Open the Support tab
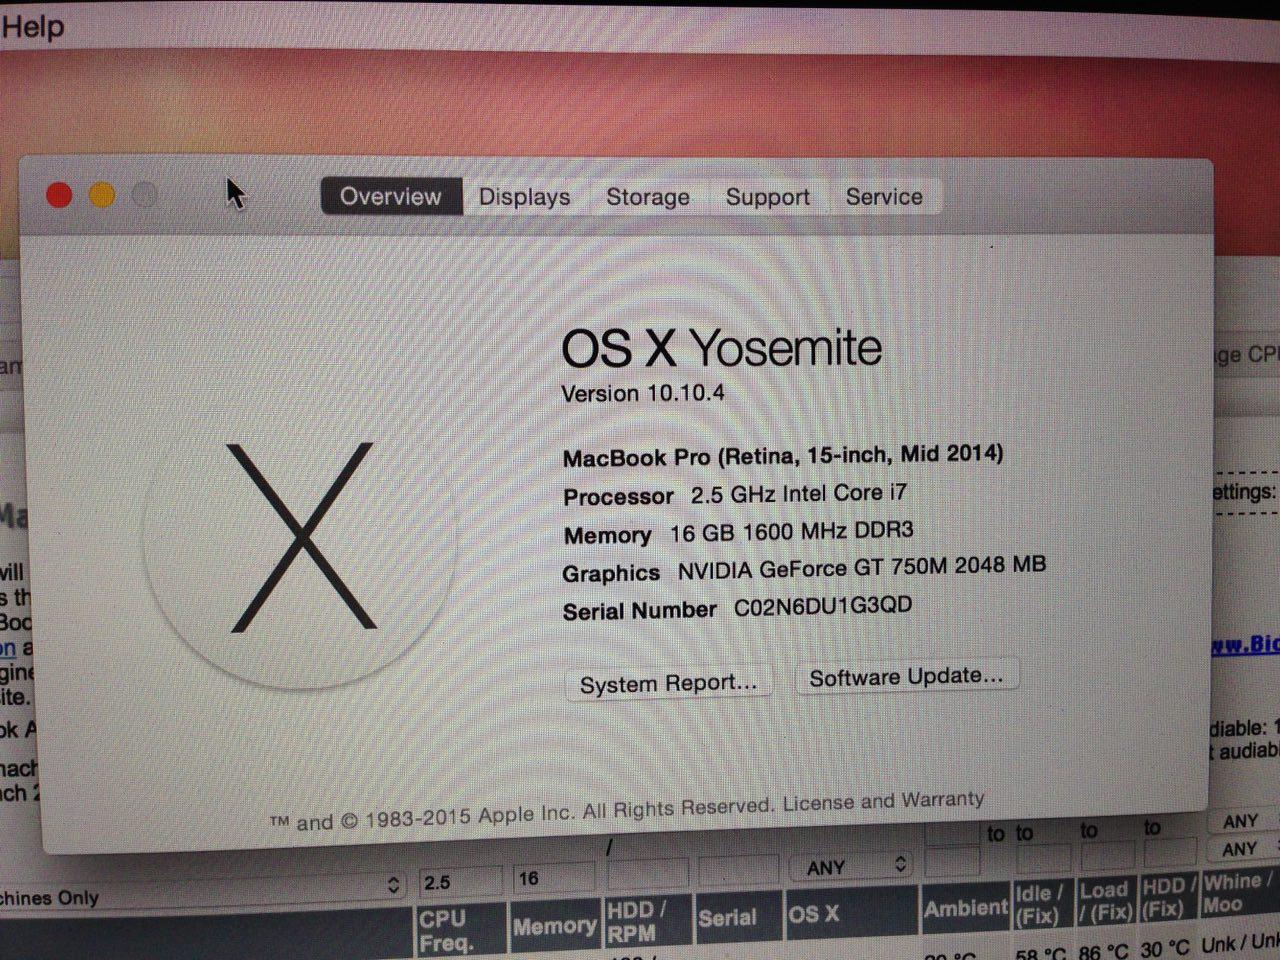Viewport: 1280px width, 960px height. (768, 197)
